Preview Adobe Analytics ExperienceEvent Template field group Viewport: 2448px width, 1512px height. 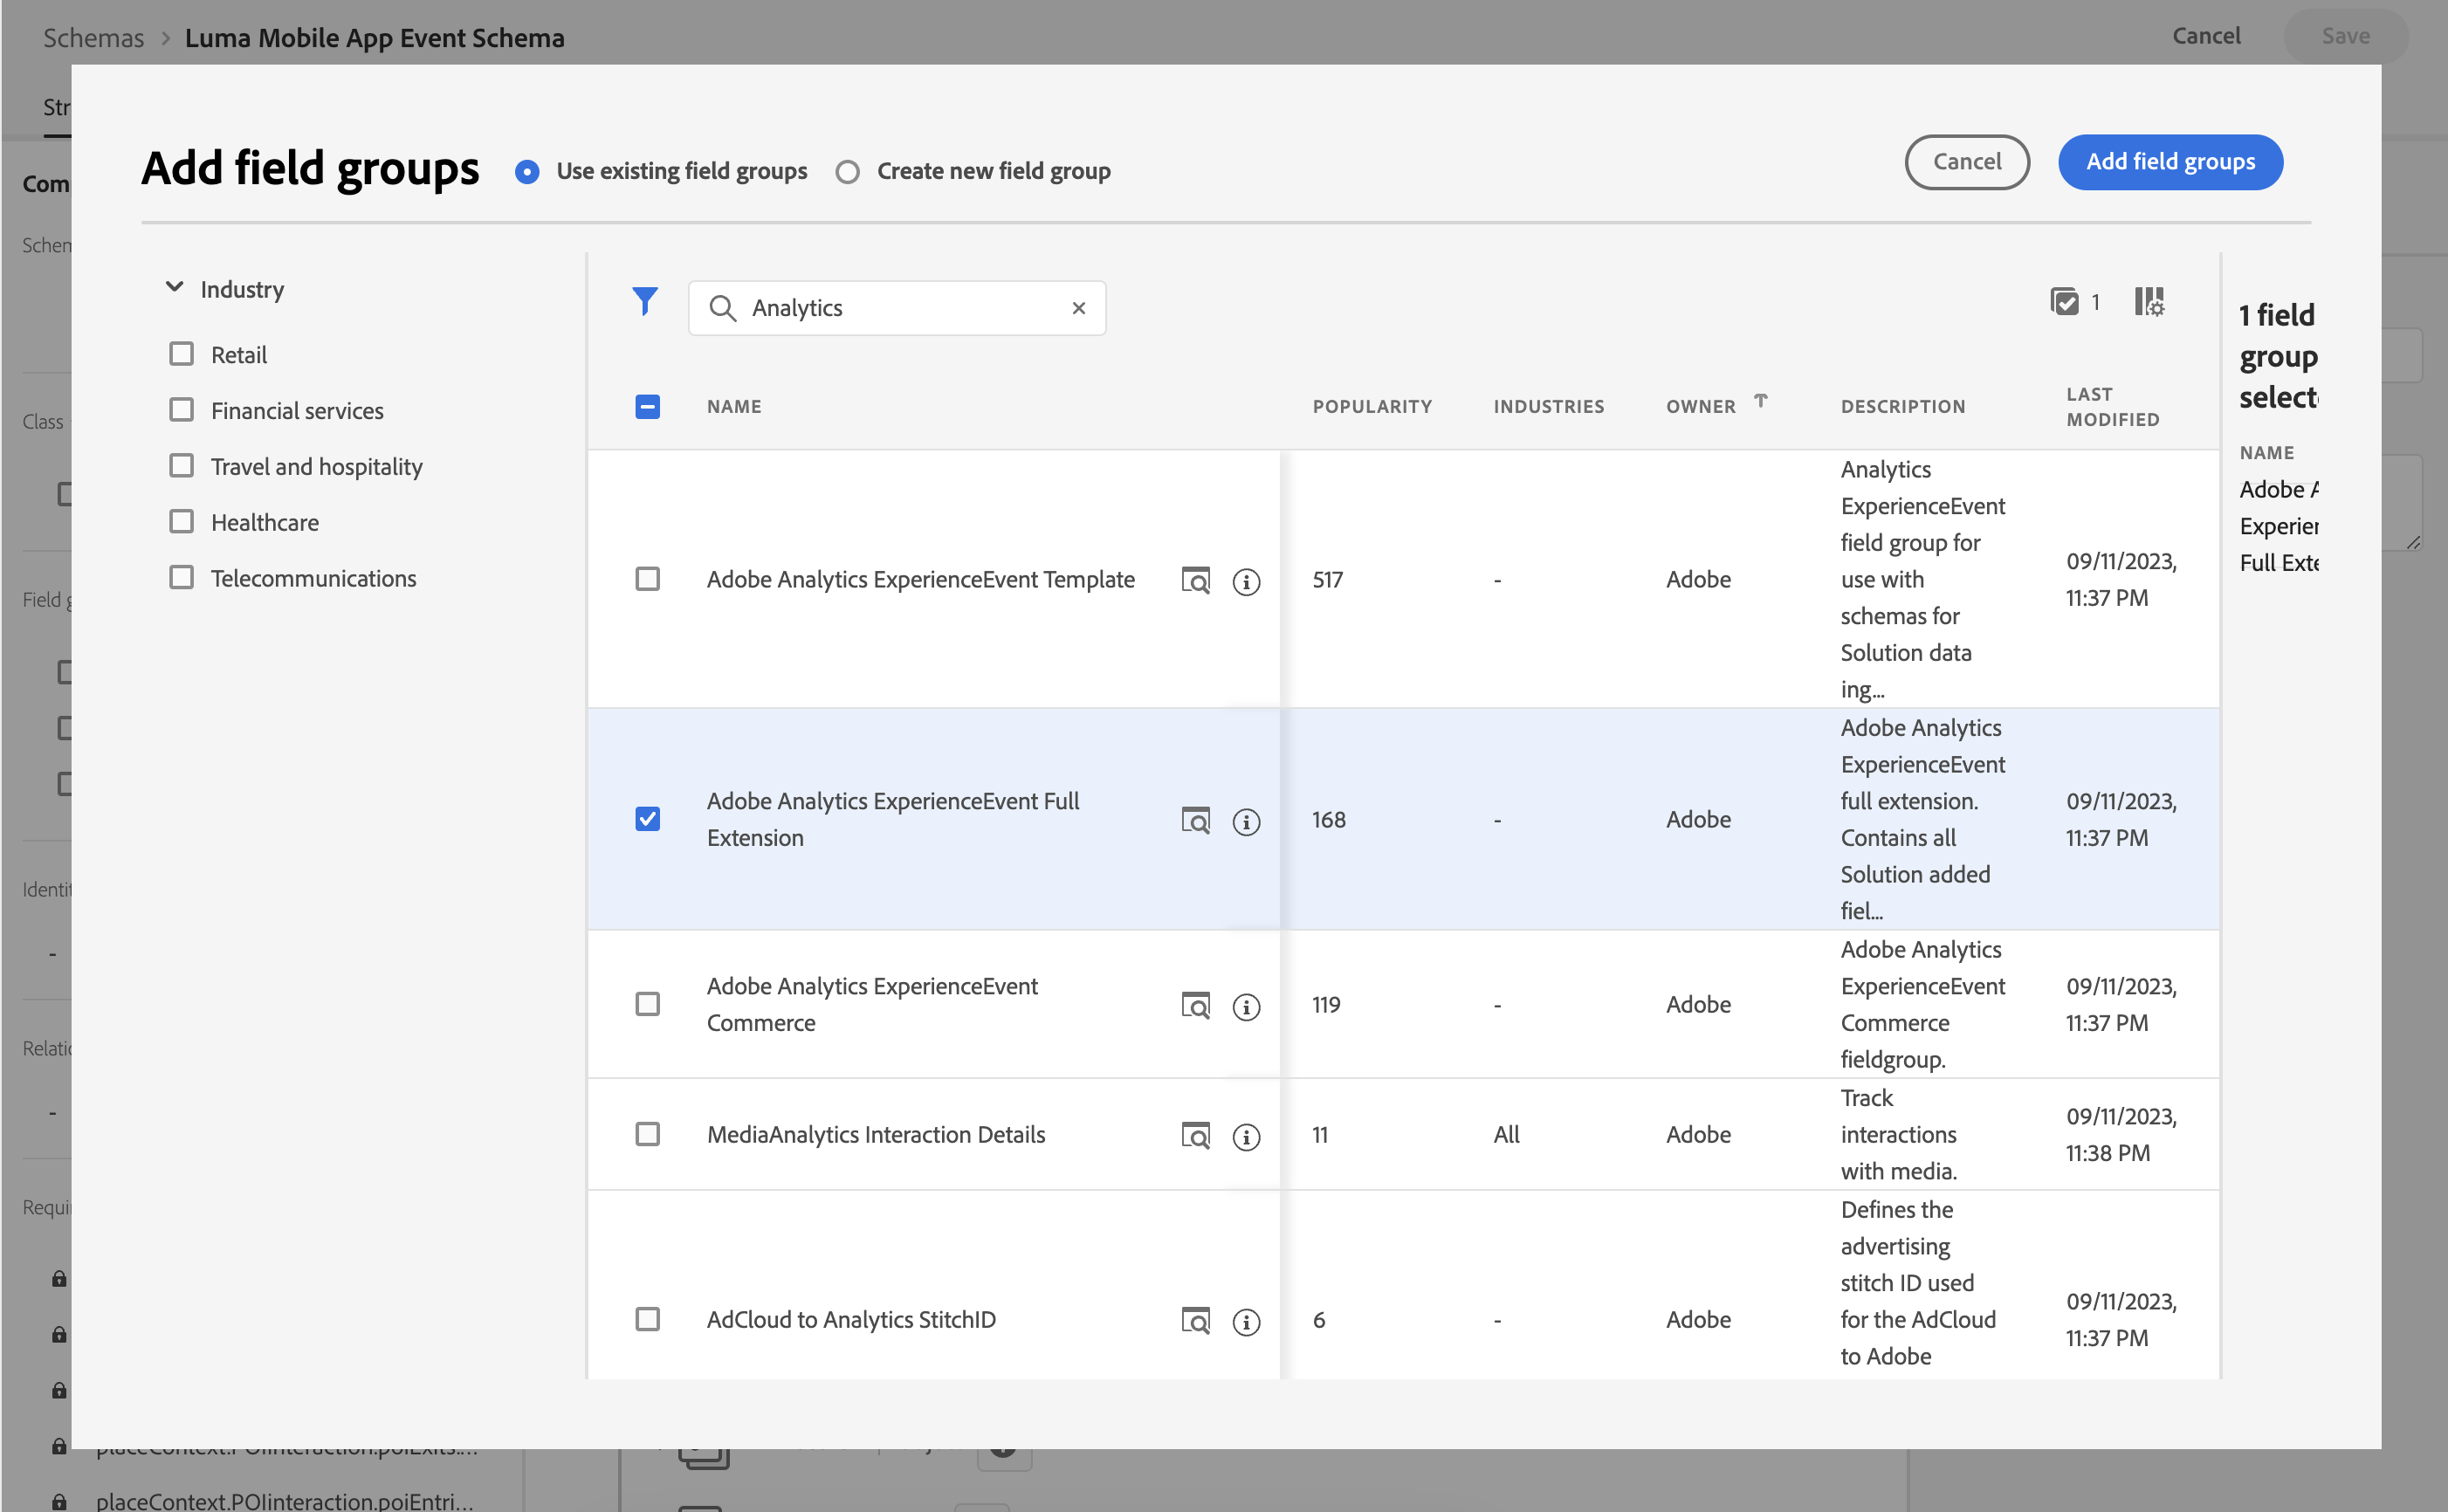point(1195,580)
